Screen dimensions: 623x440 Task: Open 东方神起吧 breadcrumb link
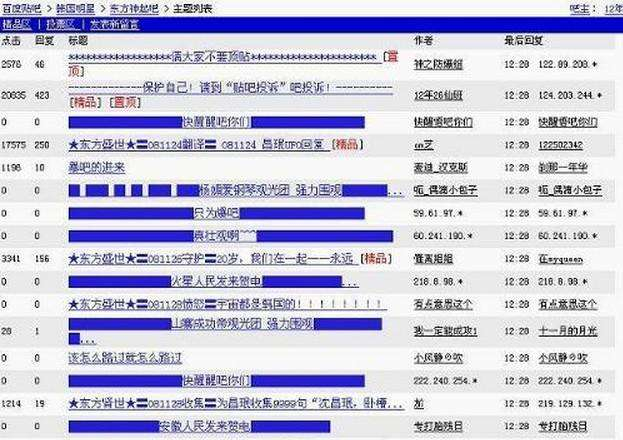134,8
